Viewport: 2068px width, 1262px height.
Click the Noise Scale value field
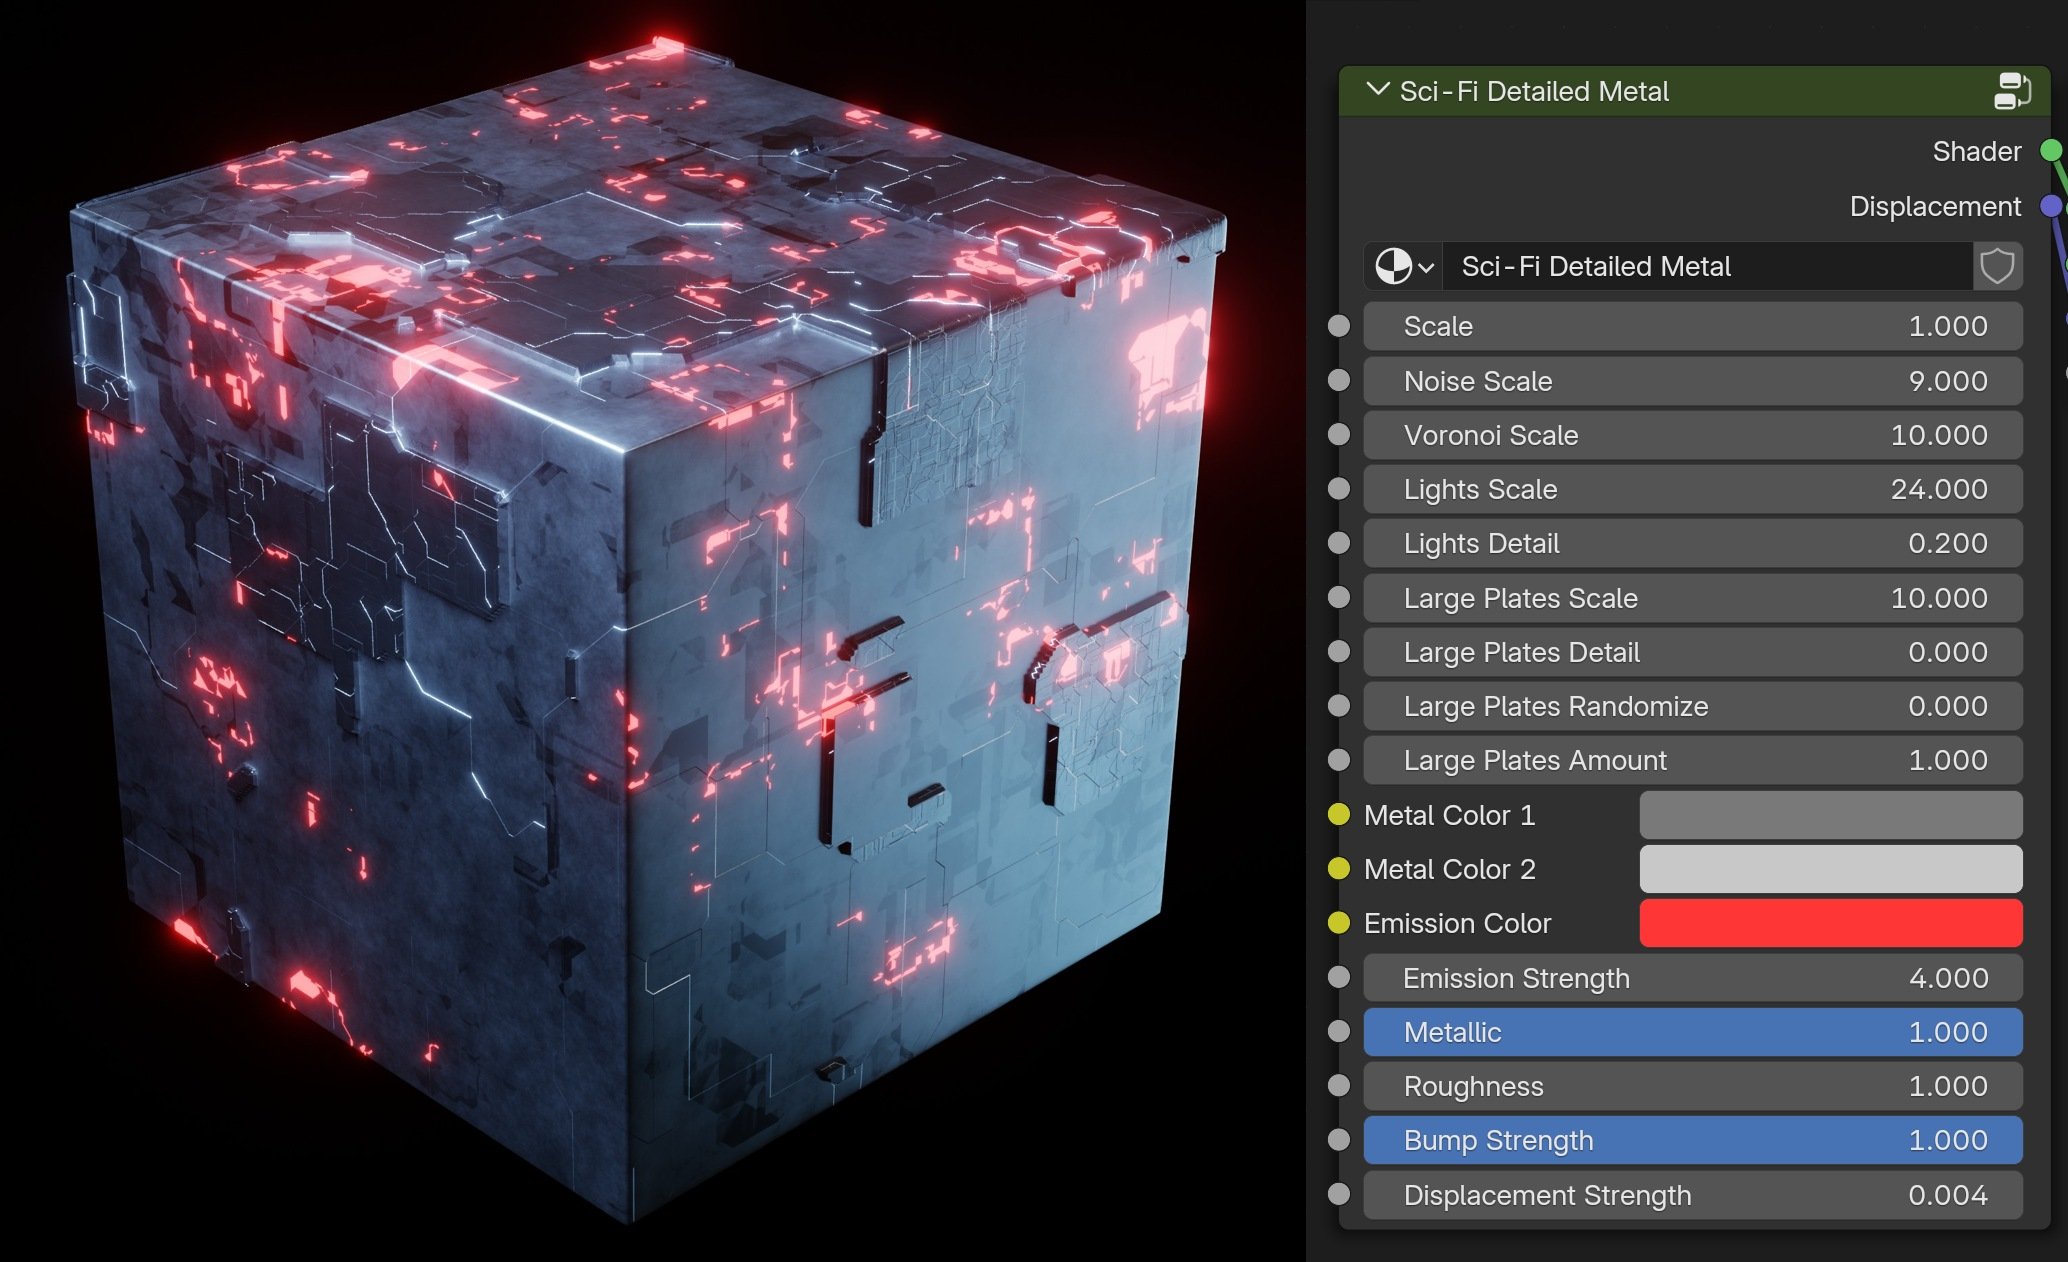tap(1692, 381)
